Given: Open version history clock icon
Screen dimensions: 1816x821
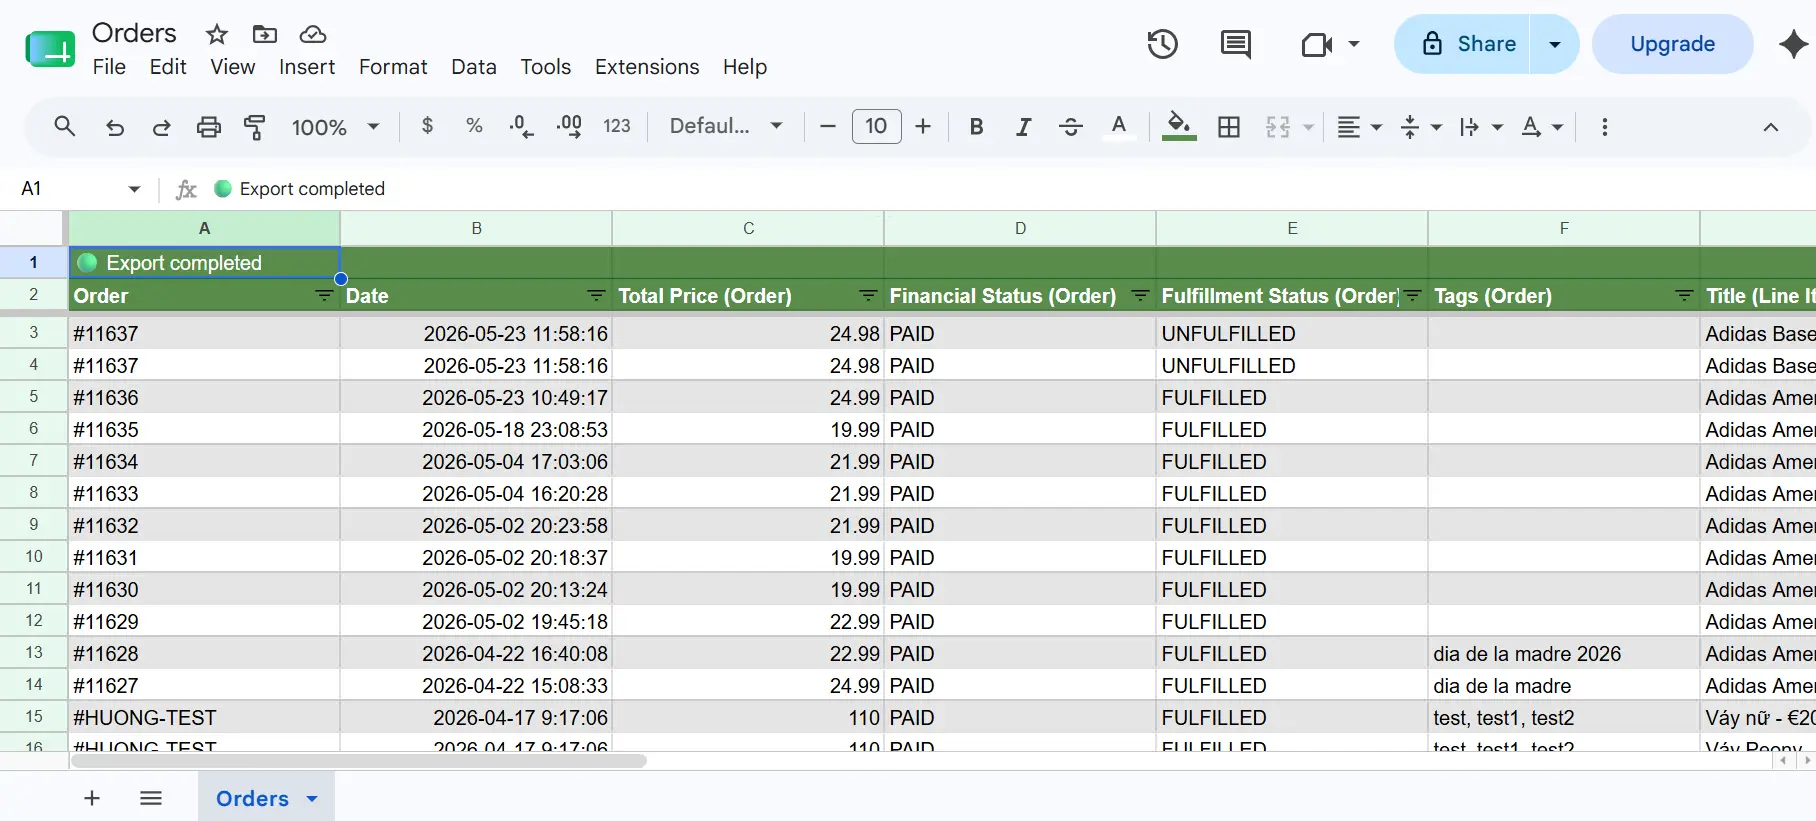Looking at the screenshot, I should pos(1162,44).
